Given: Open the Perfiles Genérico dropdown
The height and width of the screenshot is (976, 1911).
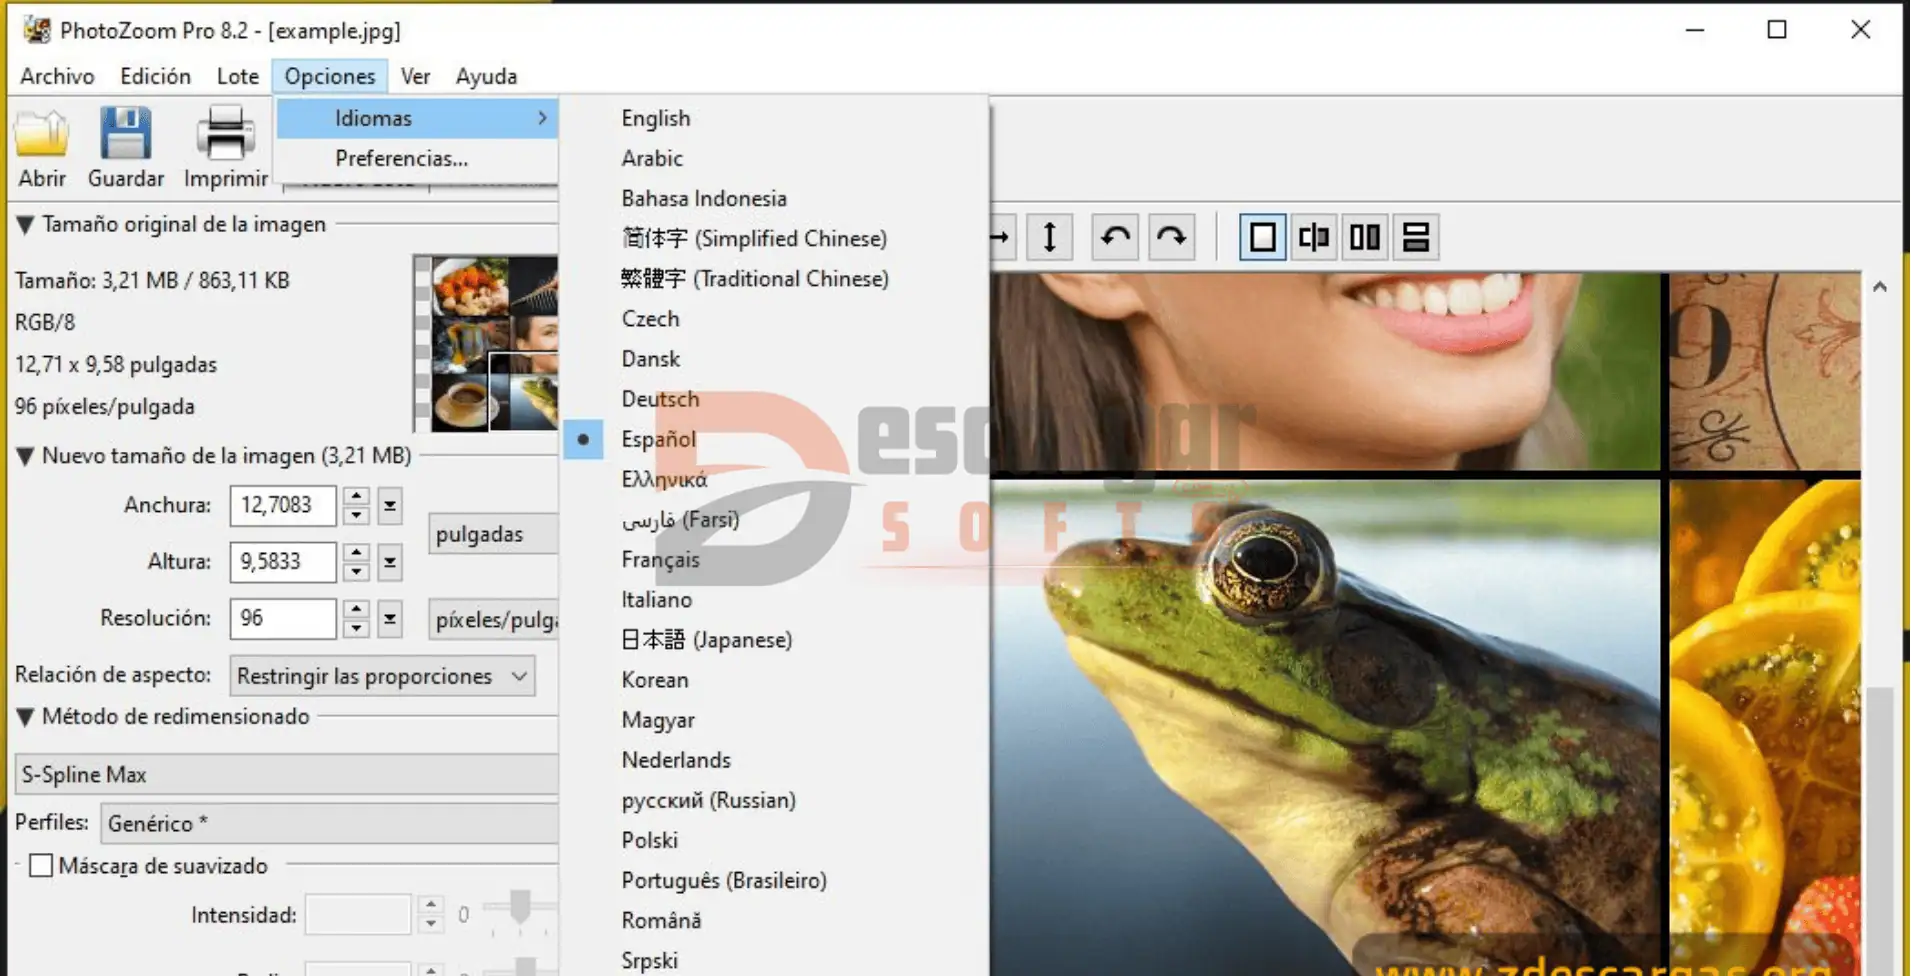Looking at the screenshot, I should [x=330, y=823].
